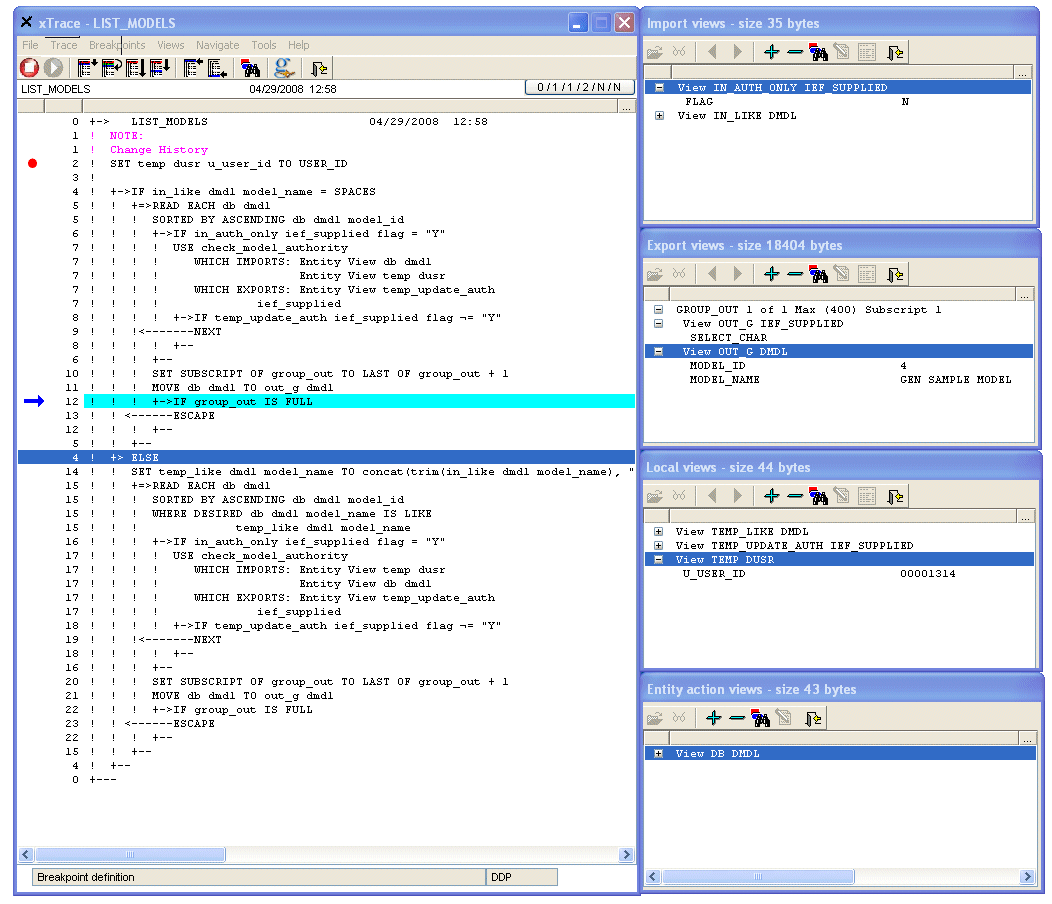The width and height of the screenshot is (1052, 904).
Task: Collapse View IN_AUTH_ONLY IEF_SUPPLIED node
Action: coord(659,88)
